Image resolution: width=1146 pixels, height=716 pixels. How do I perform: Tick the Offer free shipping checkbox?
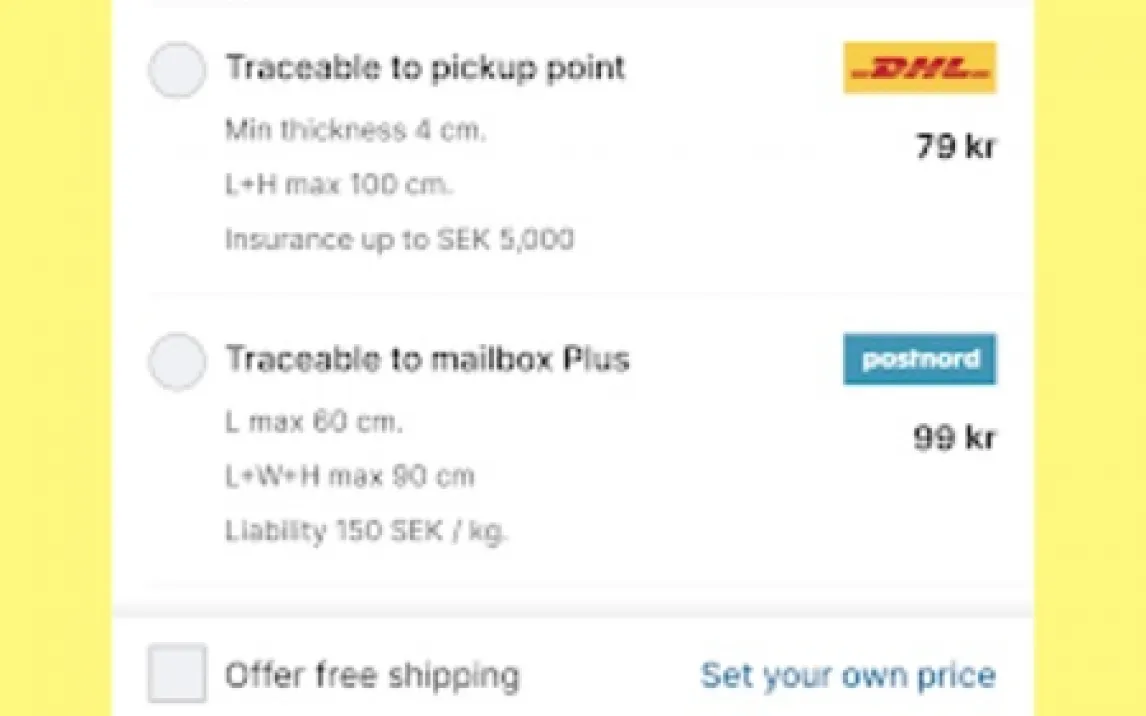coord(177,673)
